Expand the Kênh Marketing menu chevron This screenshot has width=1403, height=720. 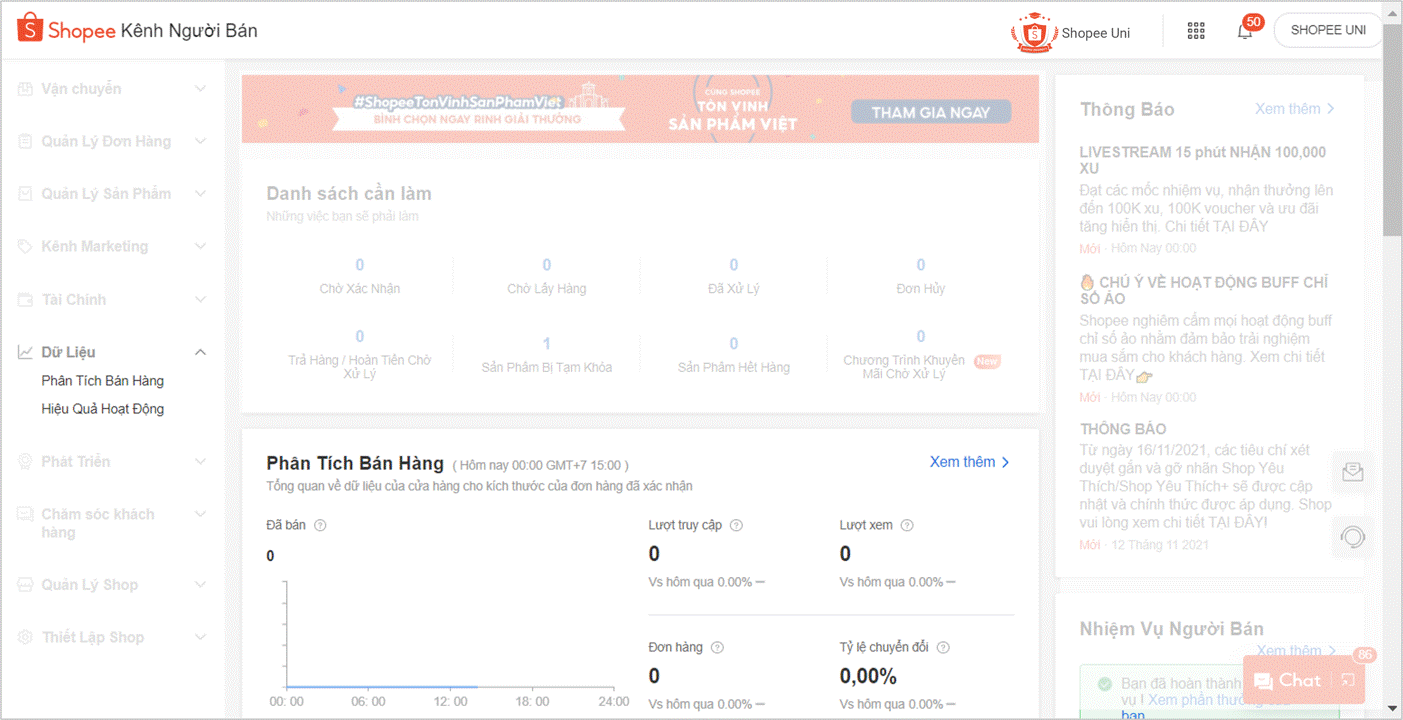(x=200, y=246)
